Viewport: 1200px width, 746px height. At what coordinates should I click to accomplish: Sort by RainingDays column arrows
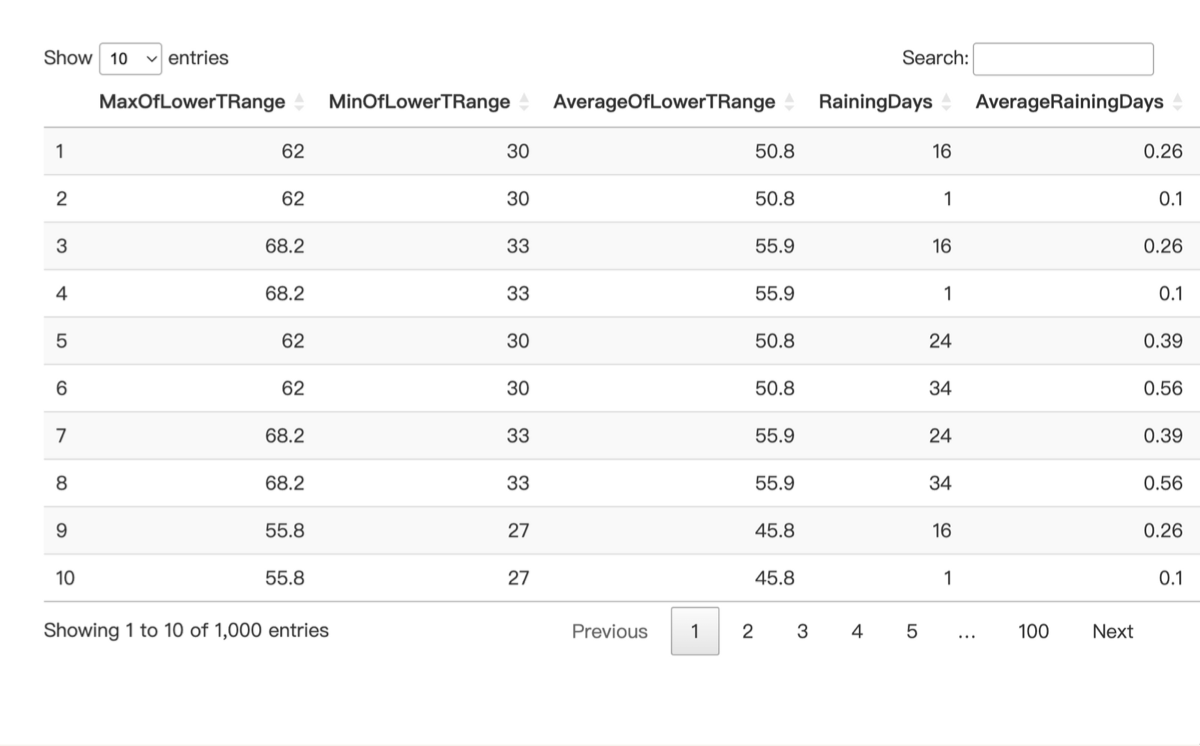pos(946,102)
